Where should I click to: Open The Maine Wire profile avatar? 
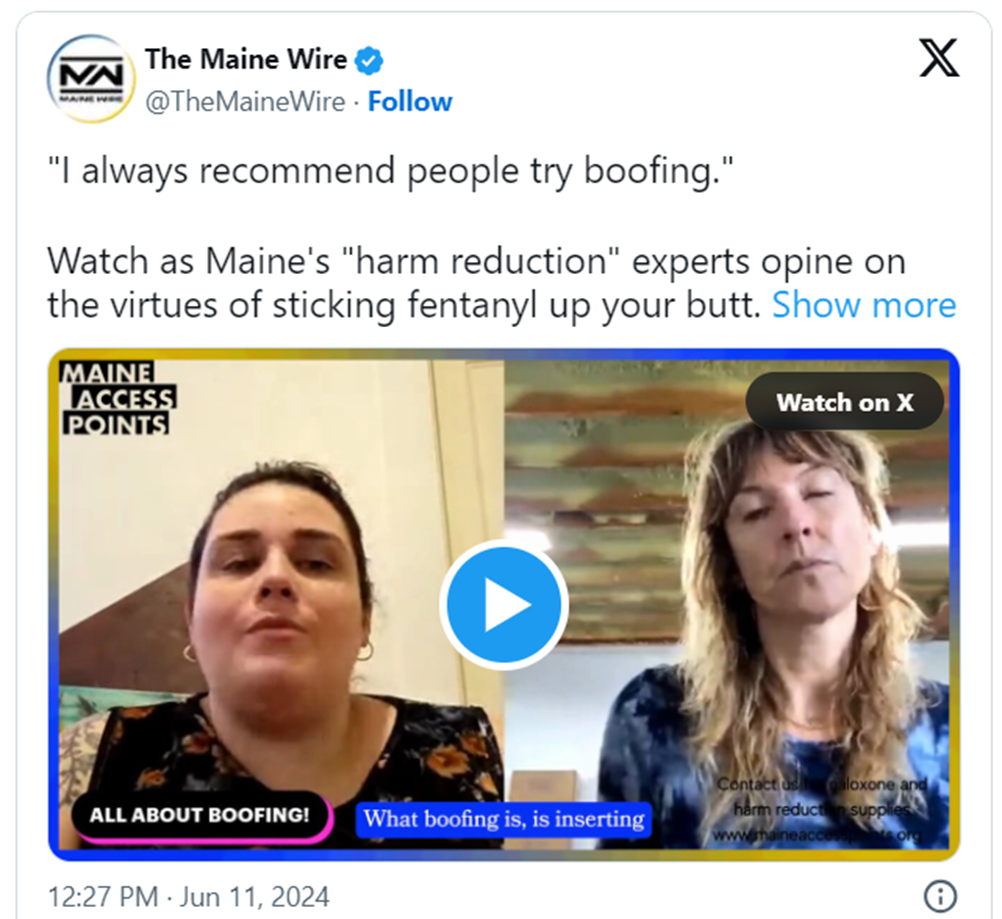tap(91, 79)
